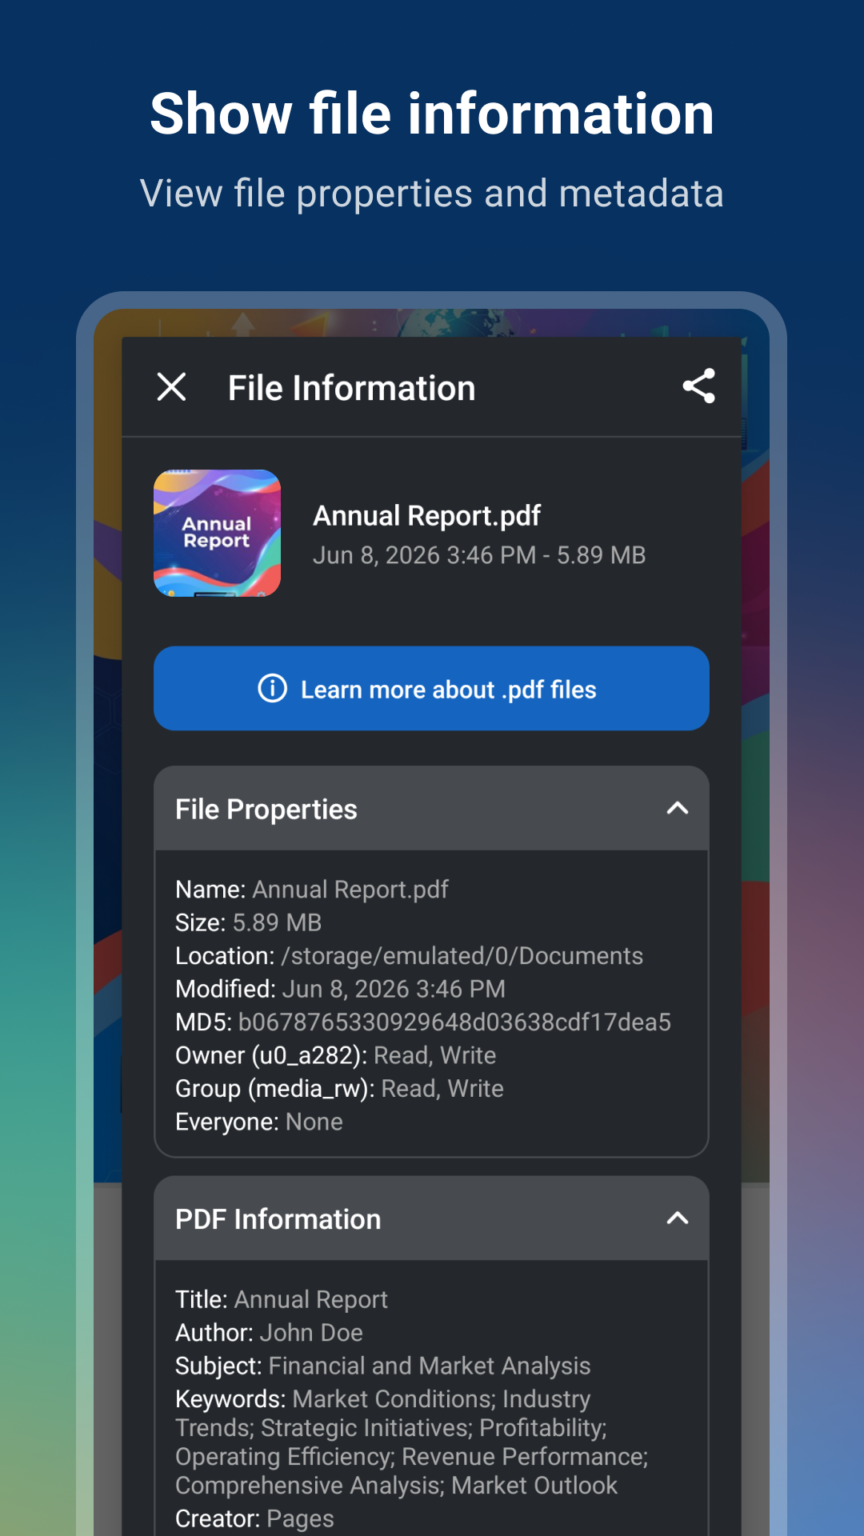Viewport: 864px width, 1536px height.
Task: Tap the Modified: Jun 8, 2026 row
Action: pos(340,989)
